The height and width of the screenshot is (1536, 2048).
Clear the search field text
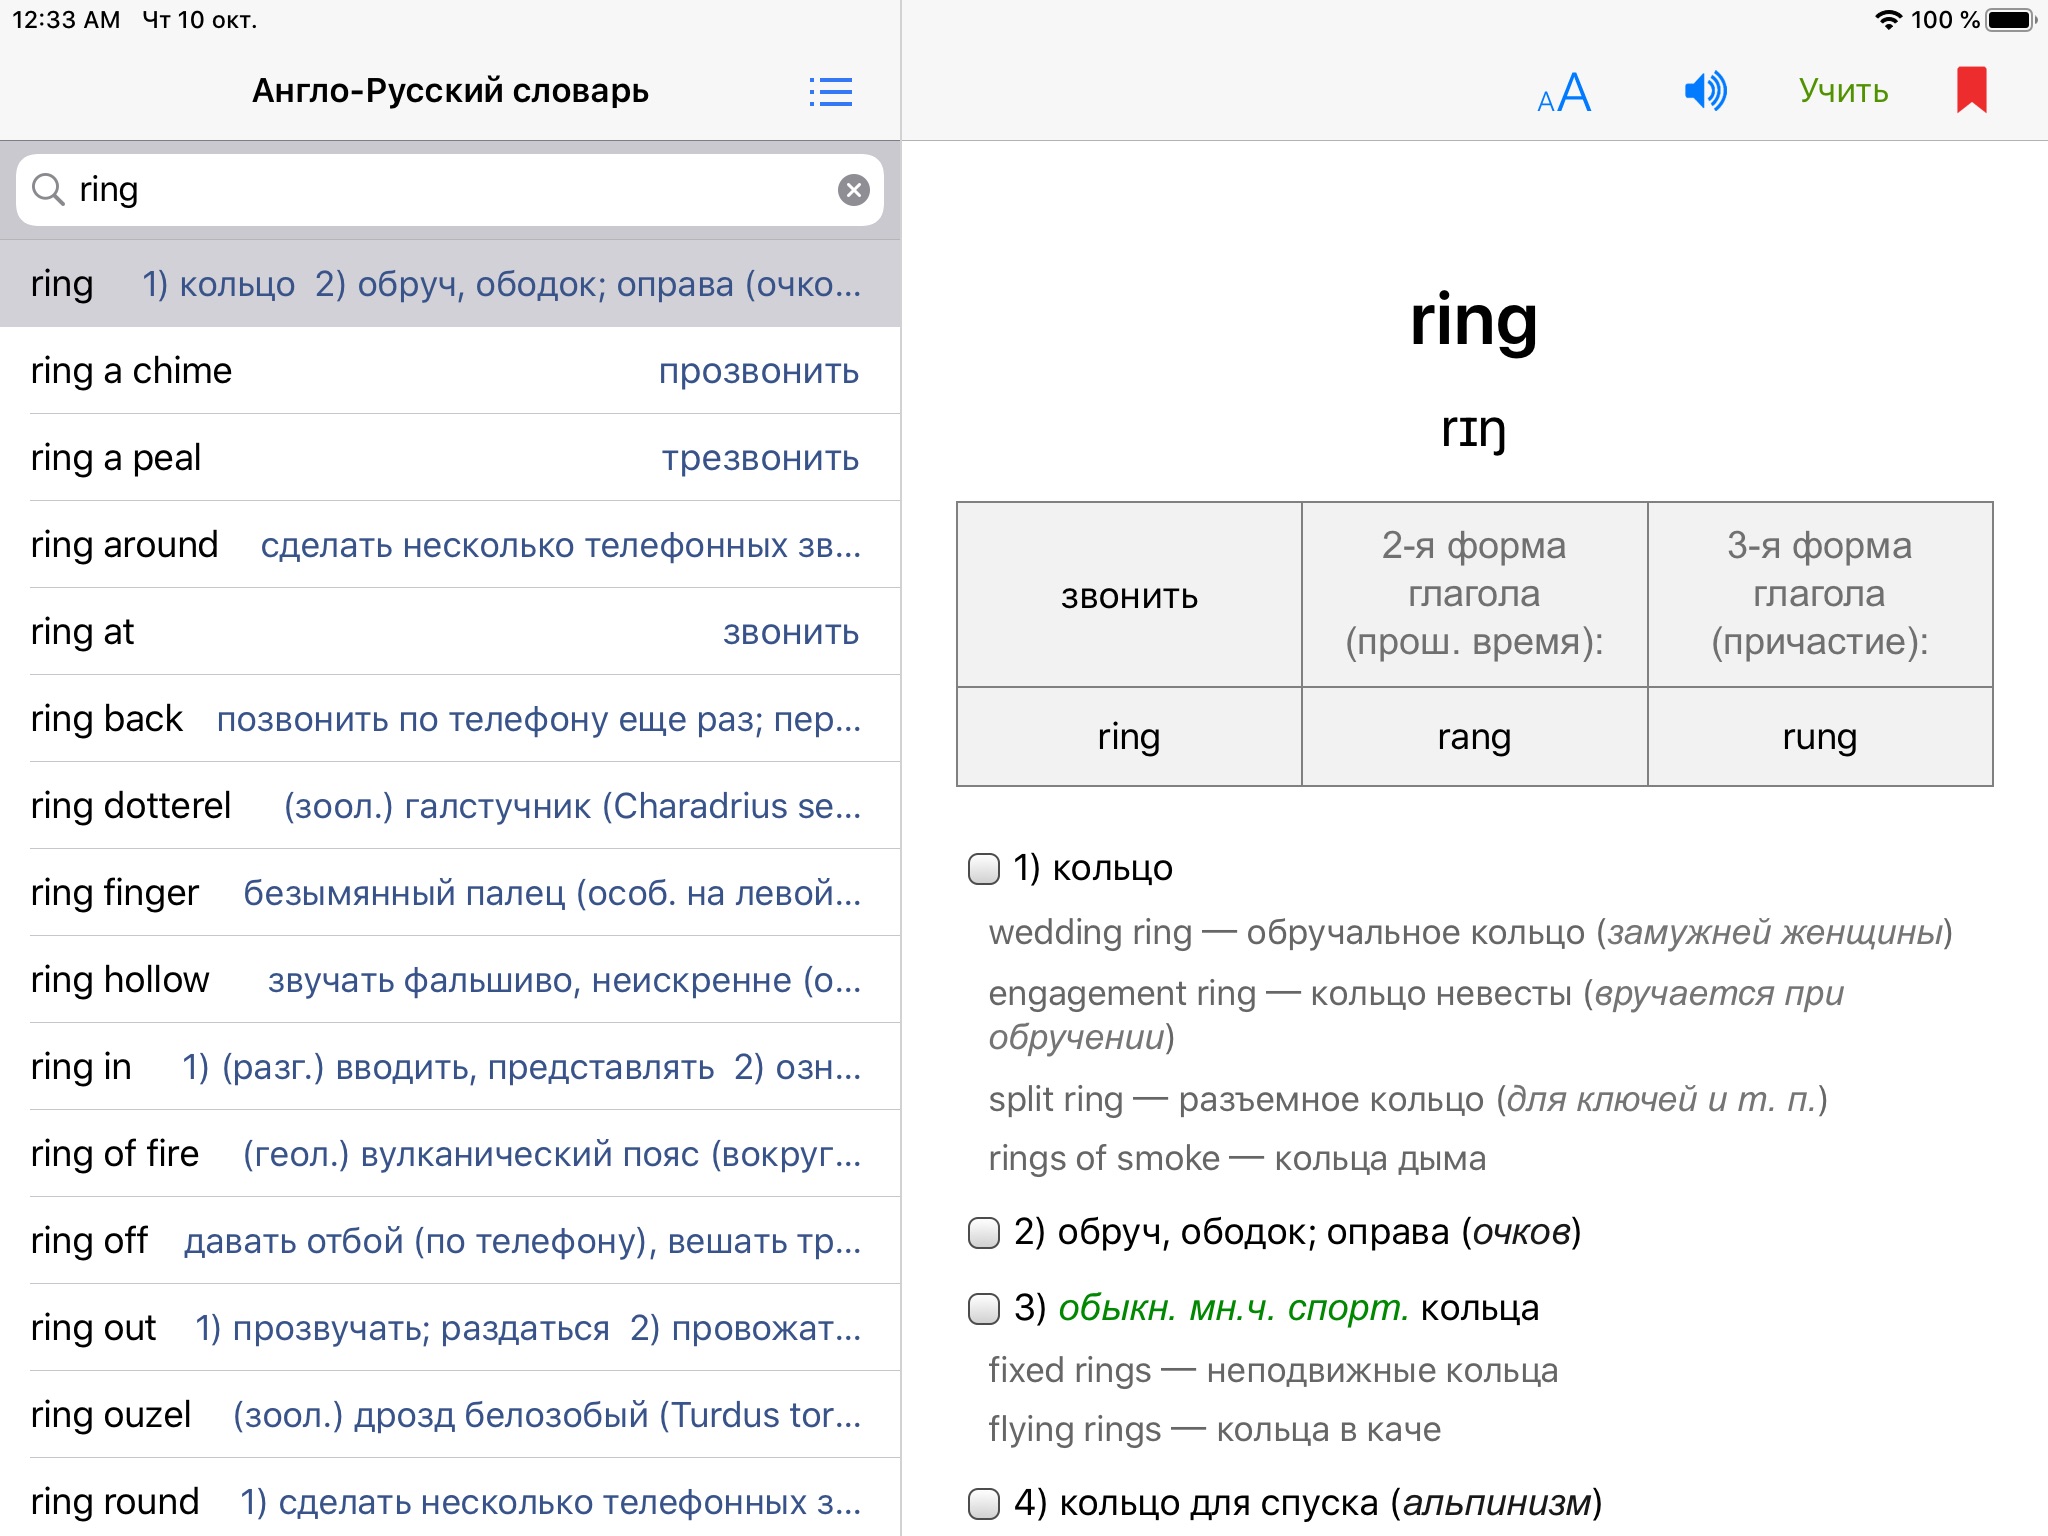pos(853,190)
